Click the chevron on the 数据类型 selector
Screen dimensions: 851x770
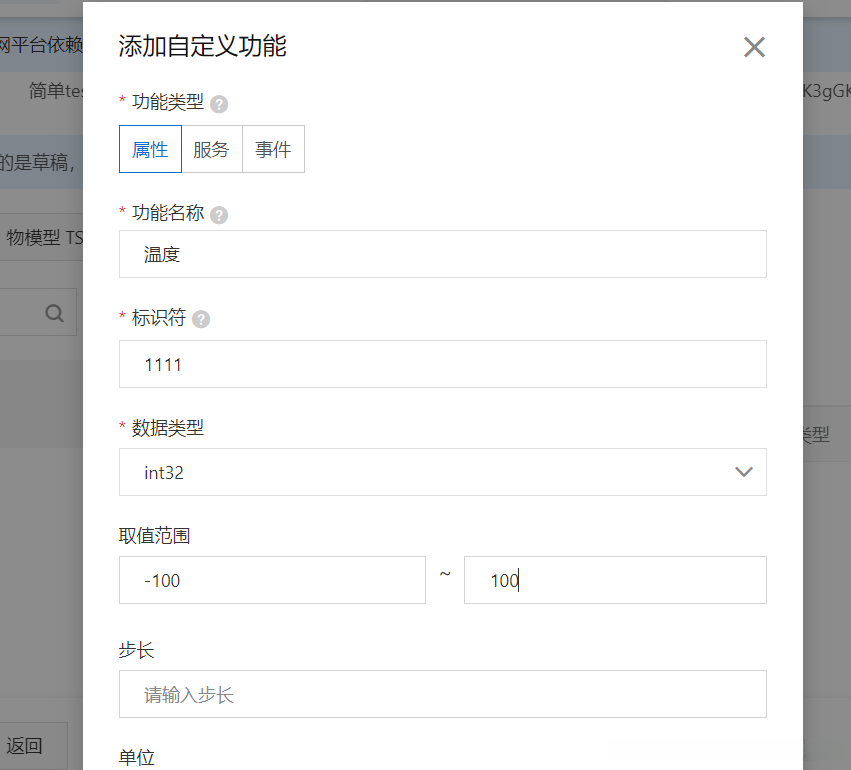click(743, 472)
